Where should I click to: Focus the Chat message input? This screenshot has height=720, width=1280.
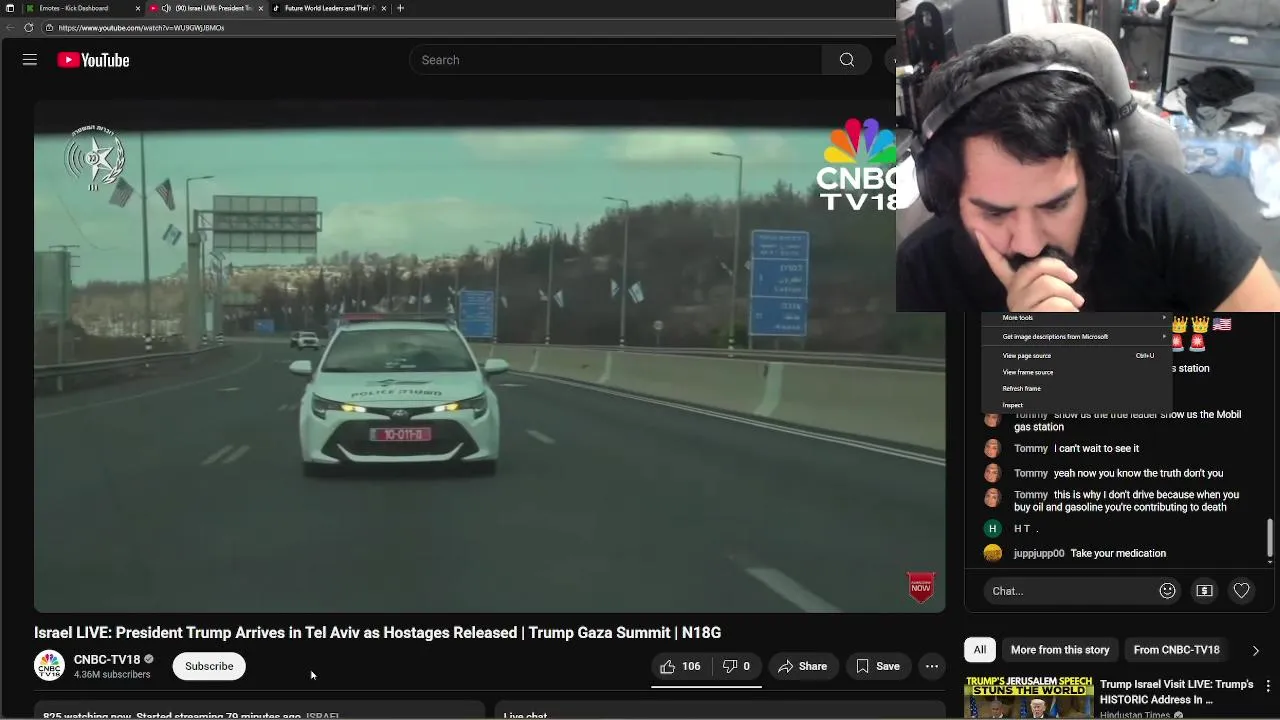coord(1070,591)
